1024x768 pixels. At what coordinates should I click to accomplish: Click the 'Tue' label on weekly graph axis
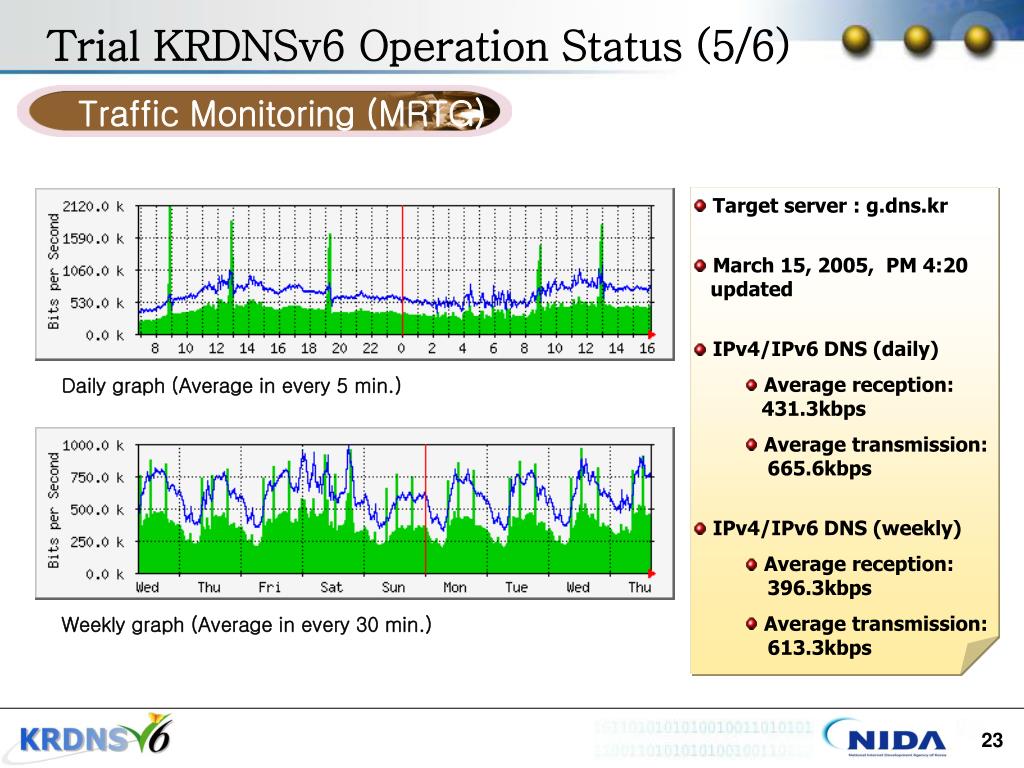(x=516, y=587)
